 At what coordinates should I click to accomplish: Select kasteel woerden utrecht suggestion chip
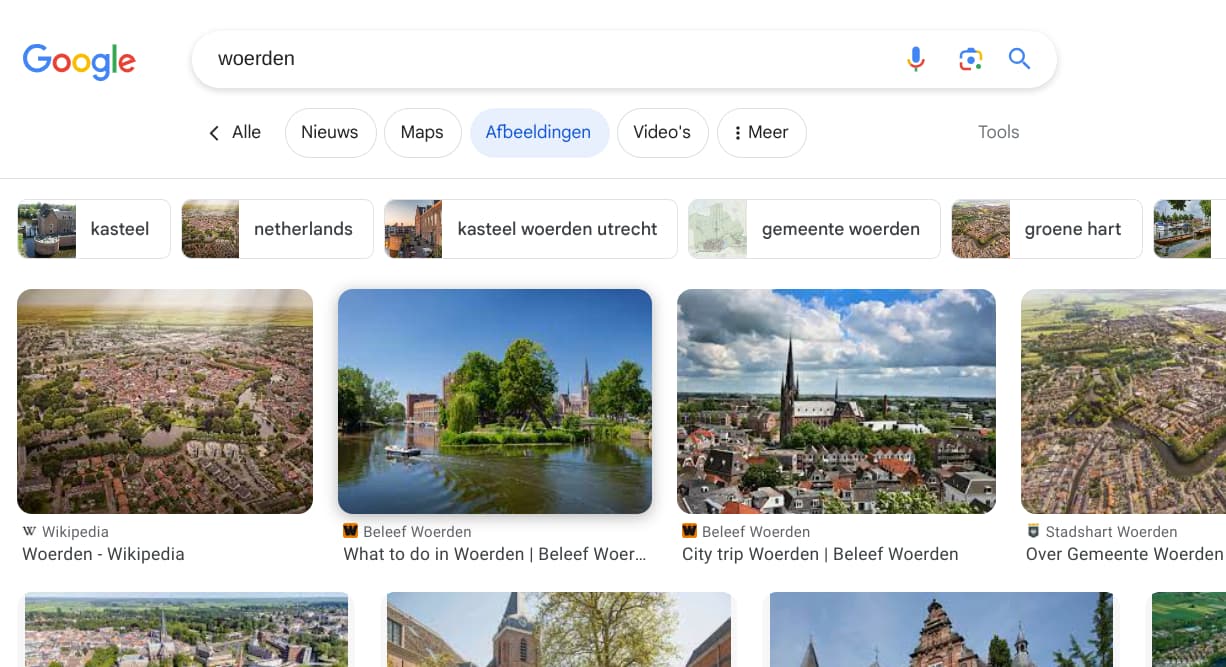531,229
